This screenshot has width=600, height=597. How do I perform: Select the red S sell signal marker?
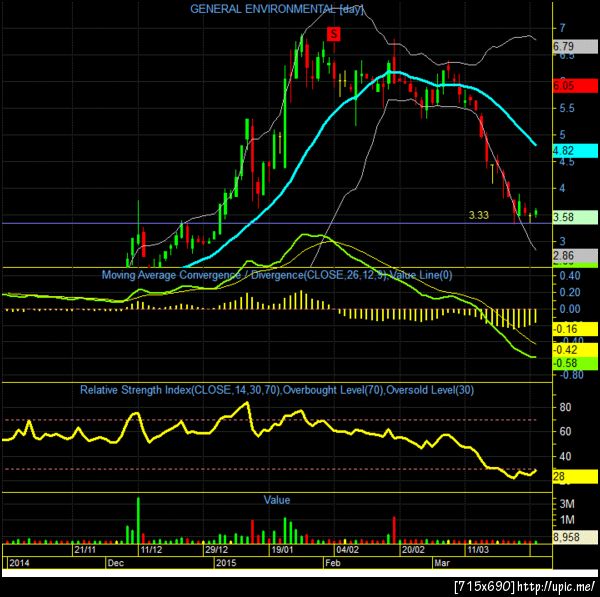[334, 34]
